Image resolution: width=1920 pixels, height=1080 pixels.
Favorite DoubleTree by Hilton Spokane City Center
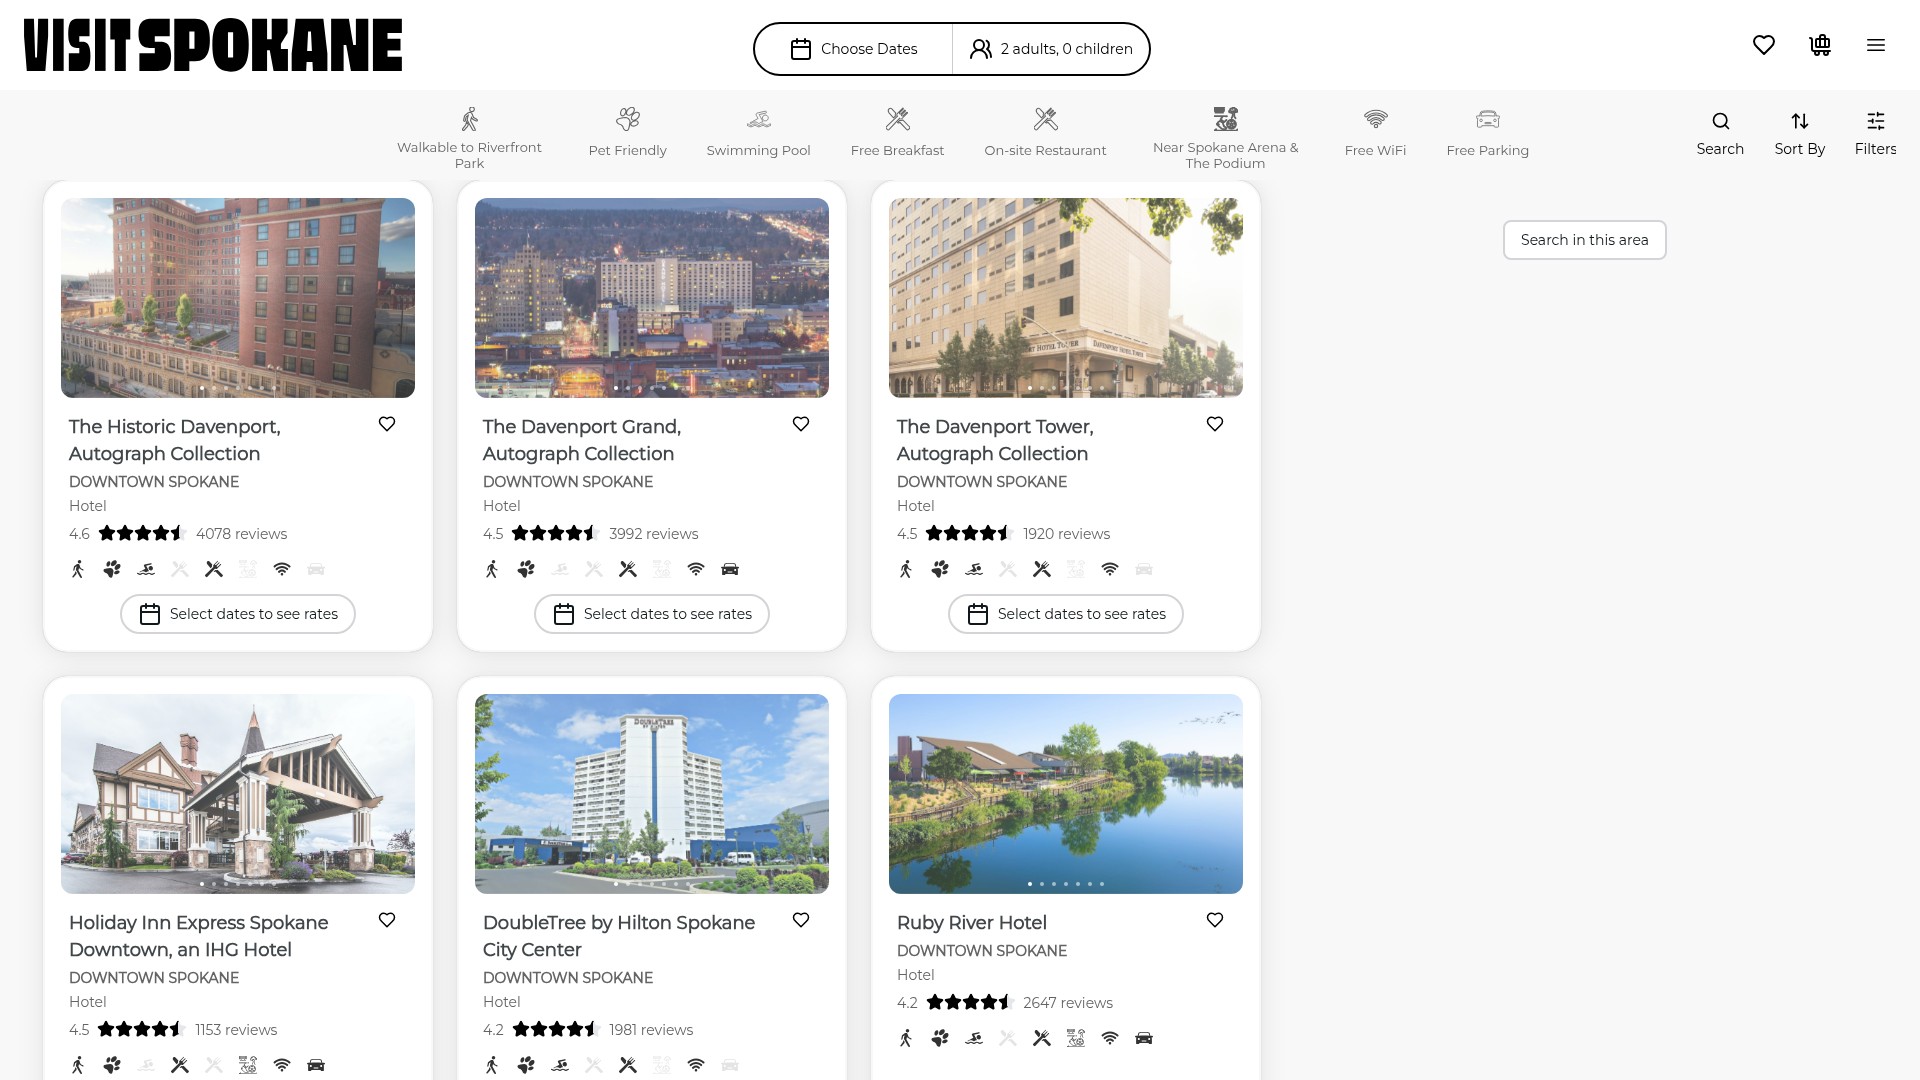click(801, 920)
